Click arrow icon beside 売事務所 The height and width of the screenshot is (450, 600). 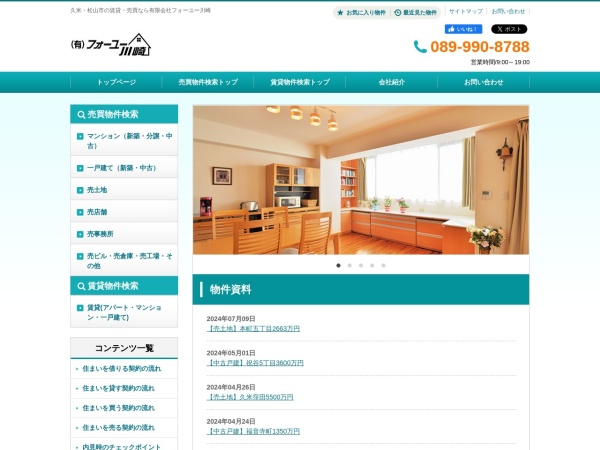(x=80, y=234)
